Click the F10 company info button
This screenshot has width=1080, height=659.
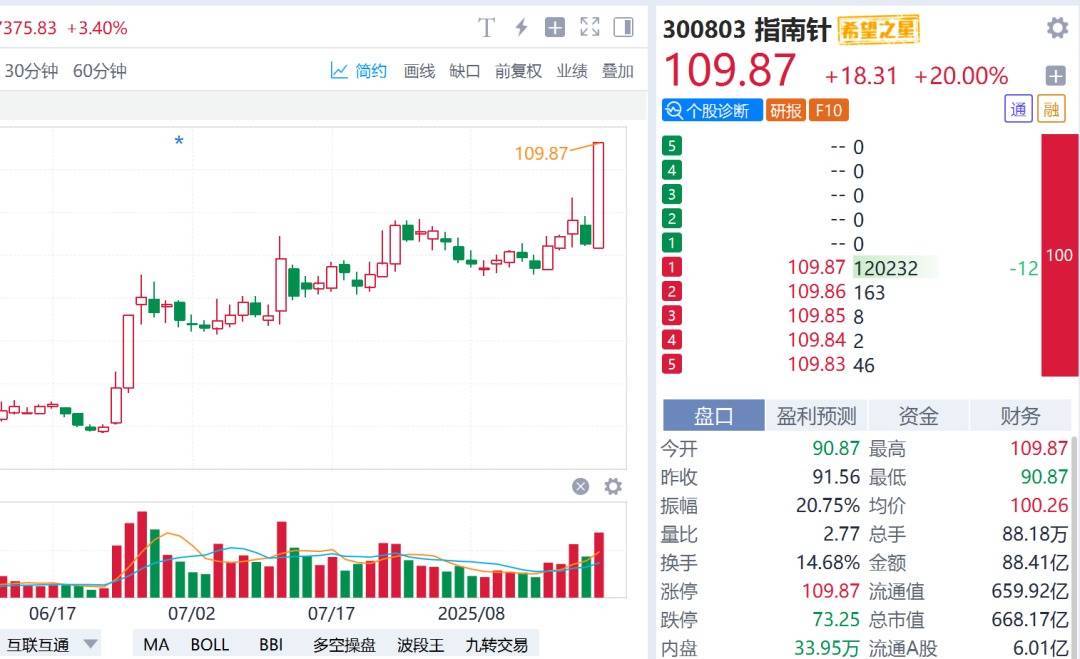[829, 110]
